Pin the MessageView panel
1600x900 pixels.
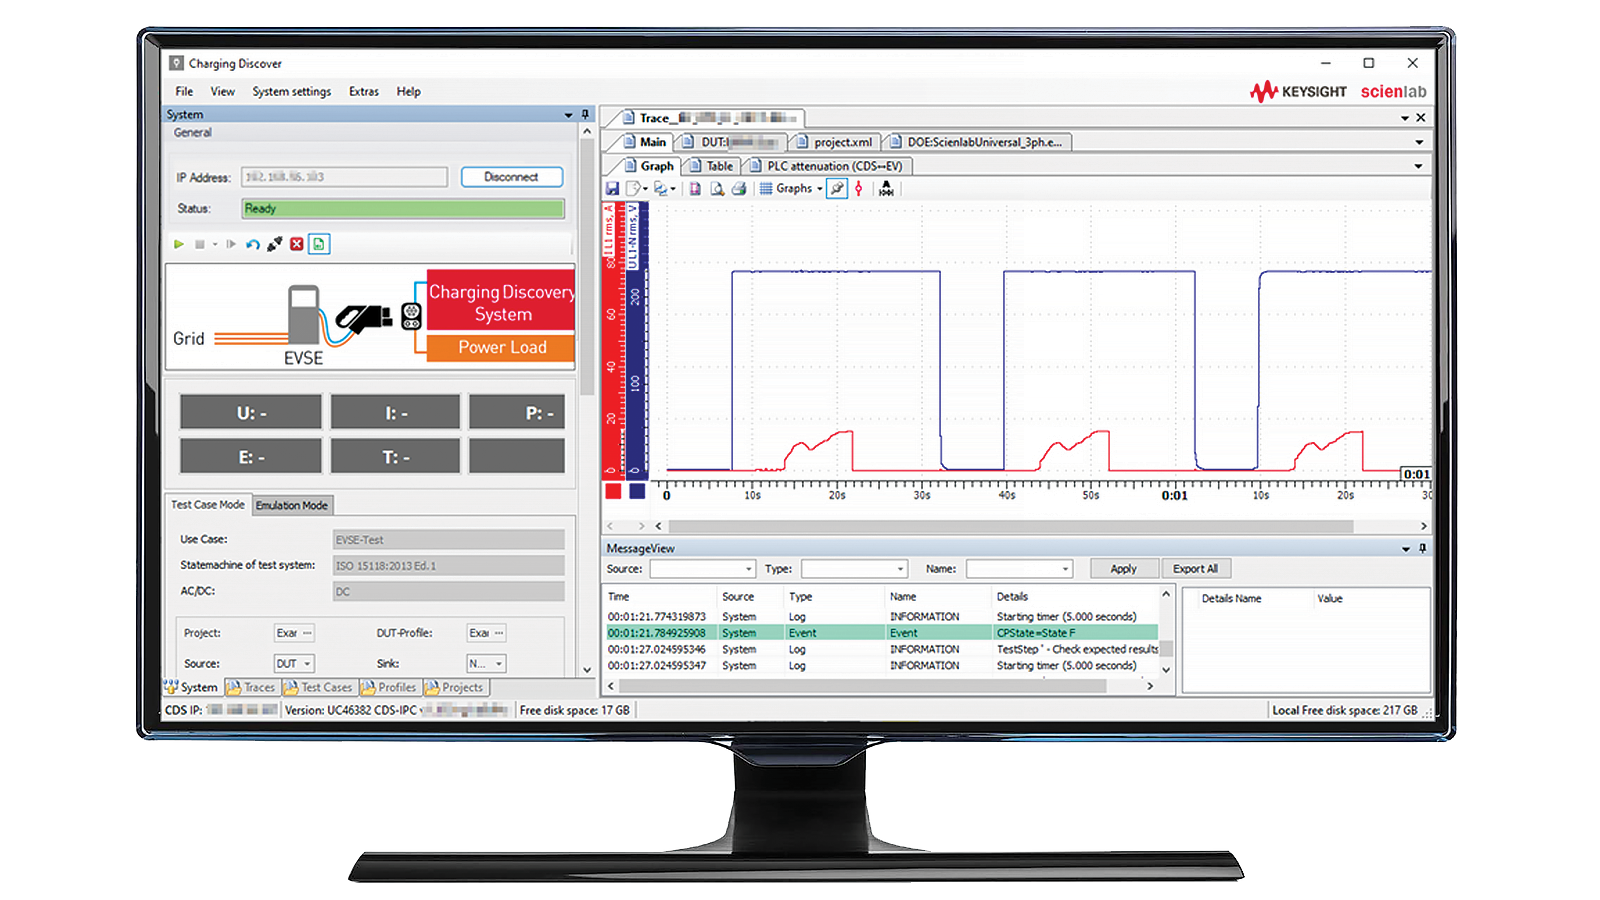[x=1420, y=548]
